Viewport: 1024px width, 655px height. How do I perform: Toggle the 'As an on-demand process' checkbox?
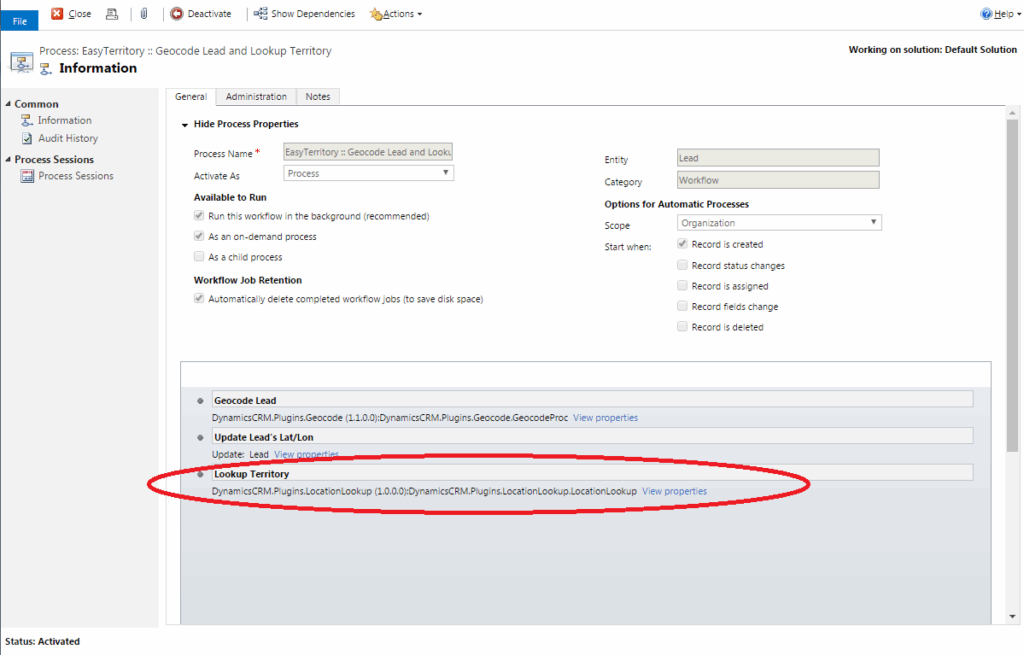199,237
